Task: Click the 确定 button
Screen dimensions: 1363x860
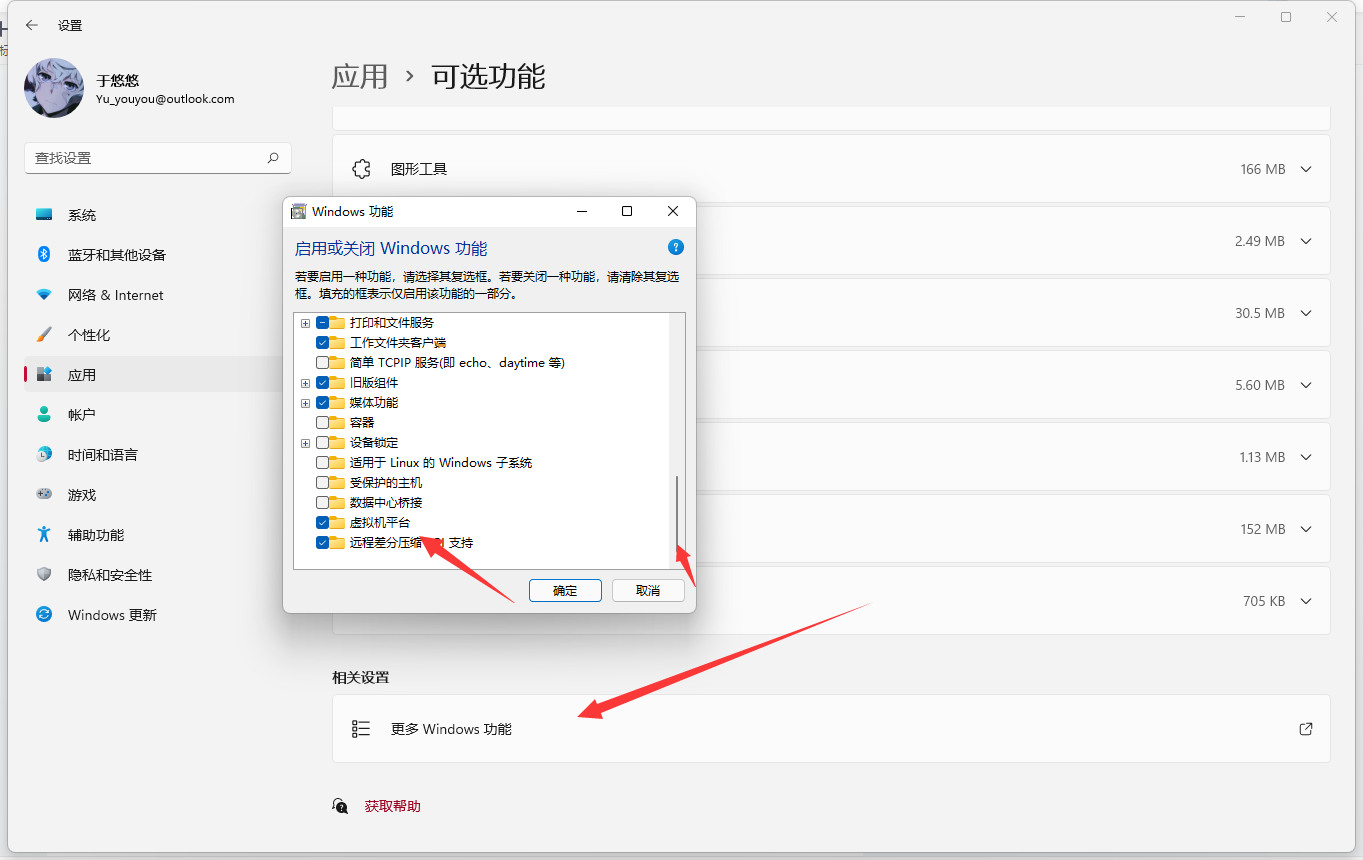Action: click(x=565, y=590)
